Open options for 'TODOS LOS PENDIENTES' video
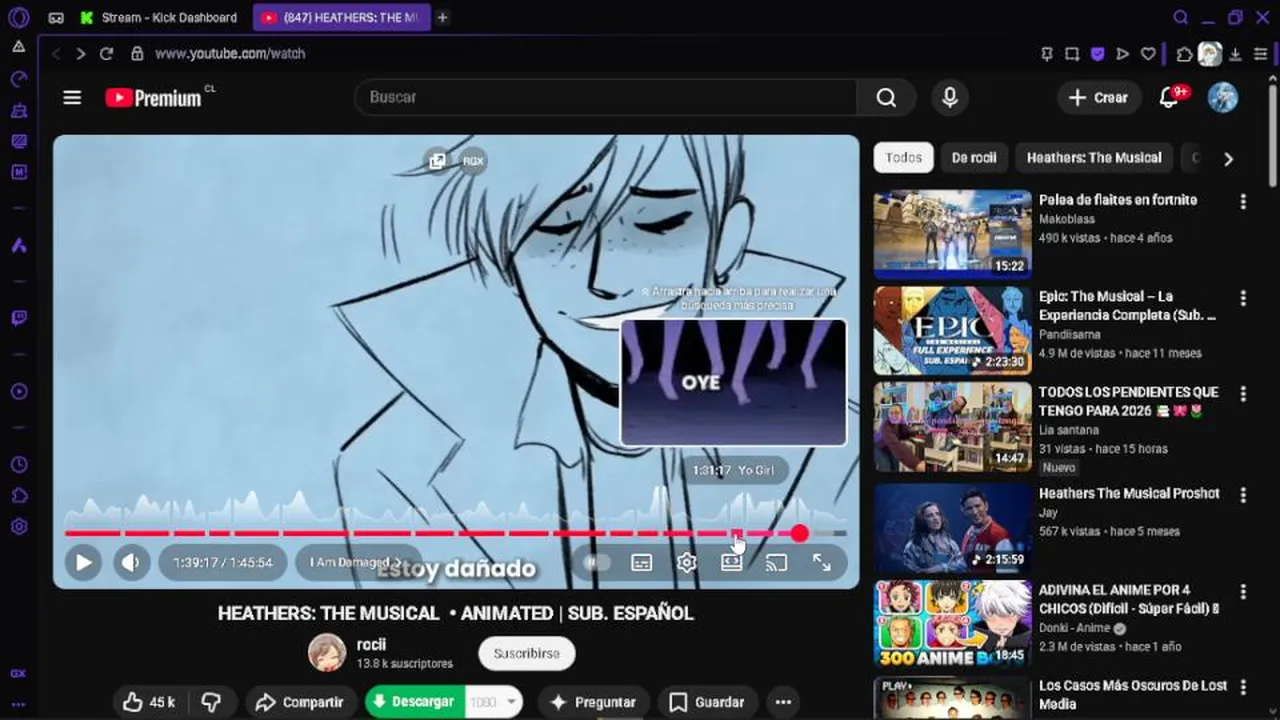 1243,394
